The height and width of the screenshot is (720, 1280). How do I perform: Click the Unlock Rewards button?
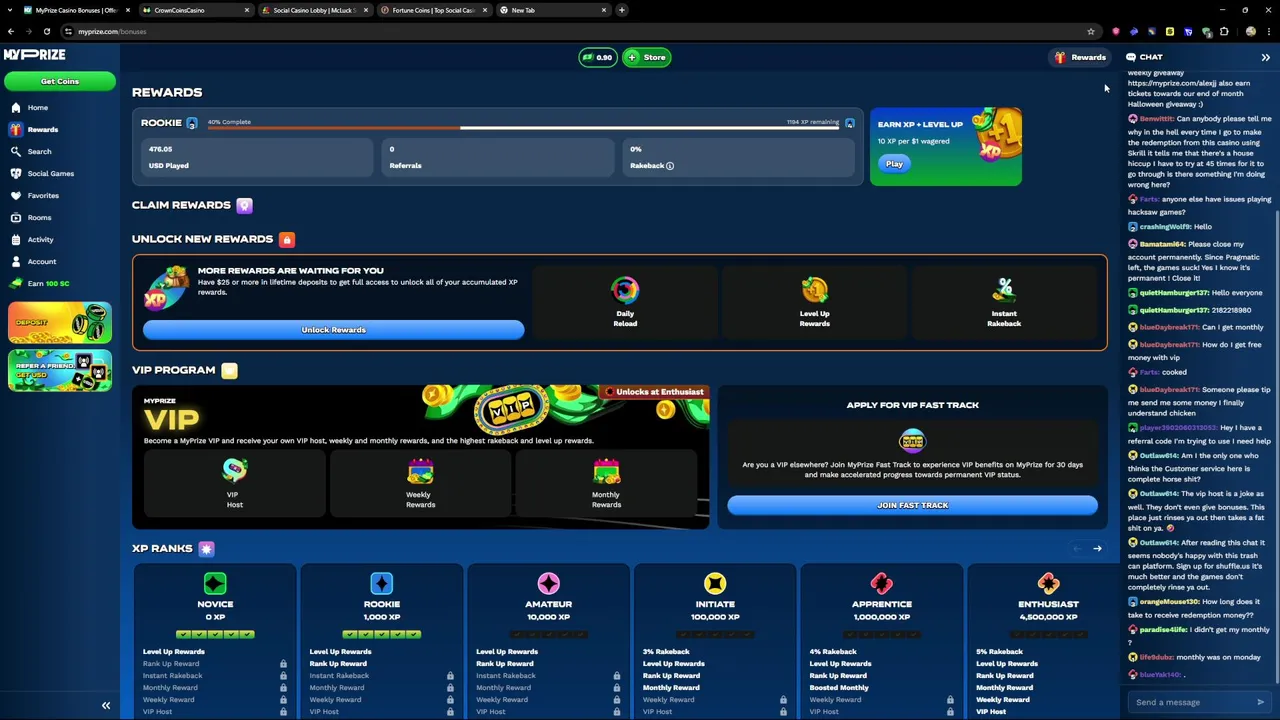(x=333, y=330)
